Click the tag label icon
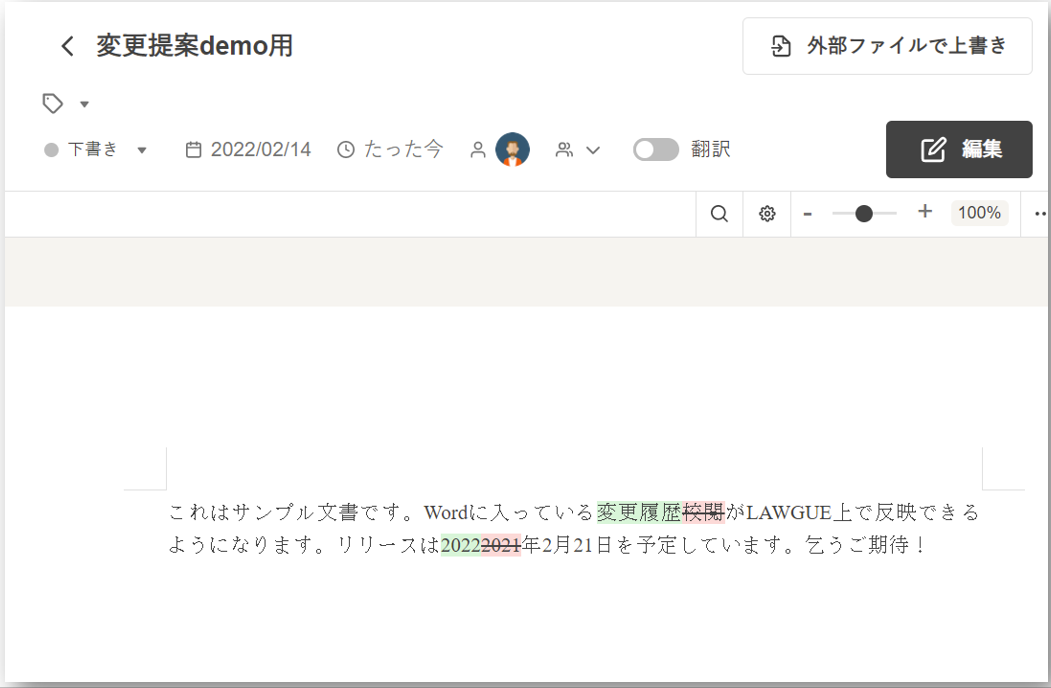 point(53,103)
